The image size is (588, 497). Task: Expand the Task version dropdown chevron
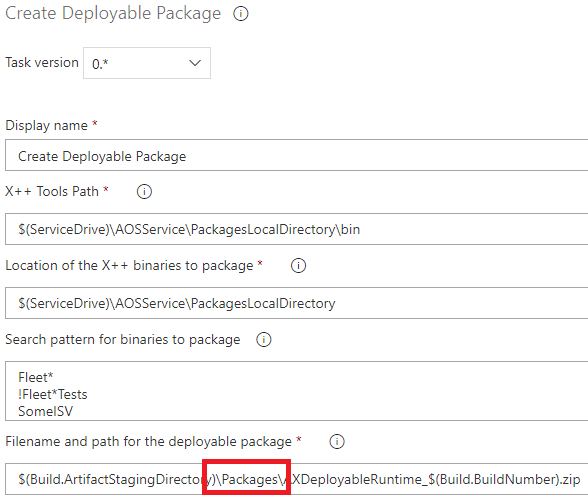[x=195, y=63]
